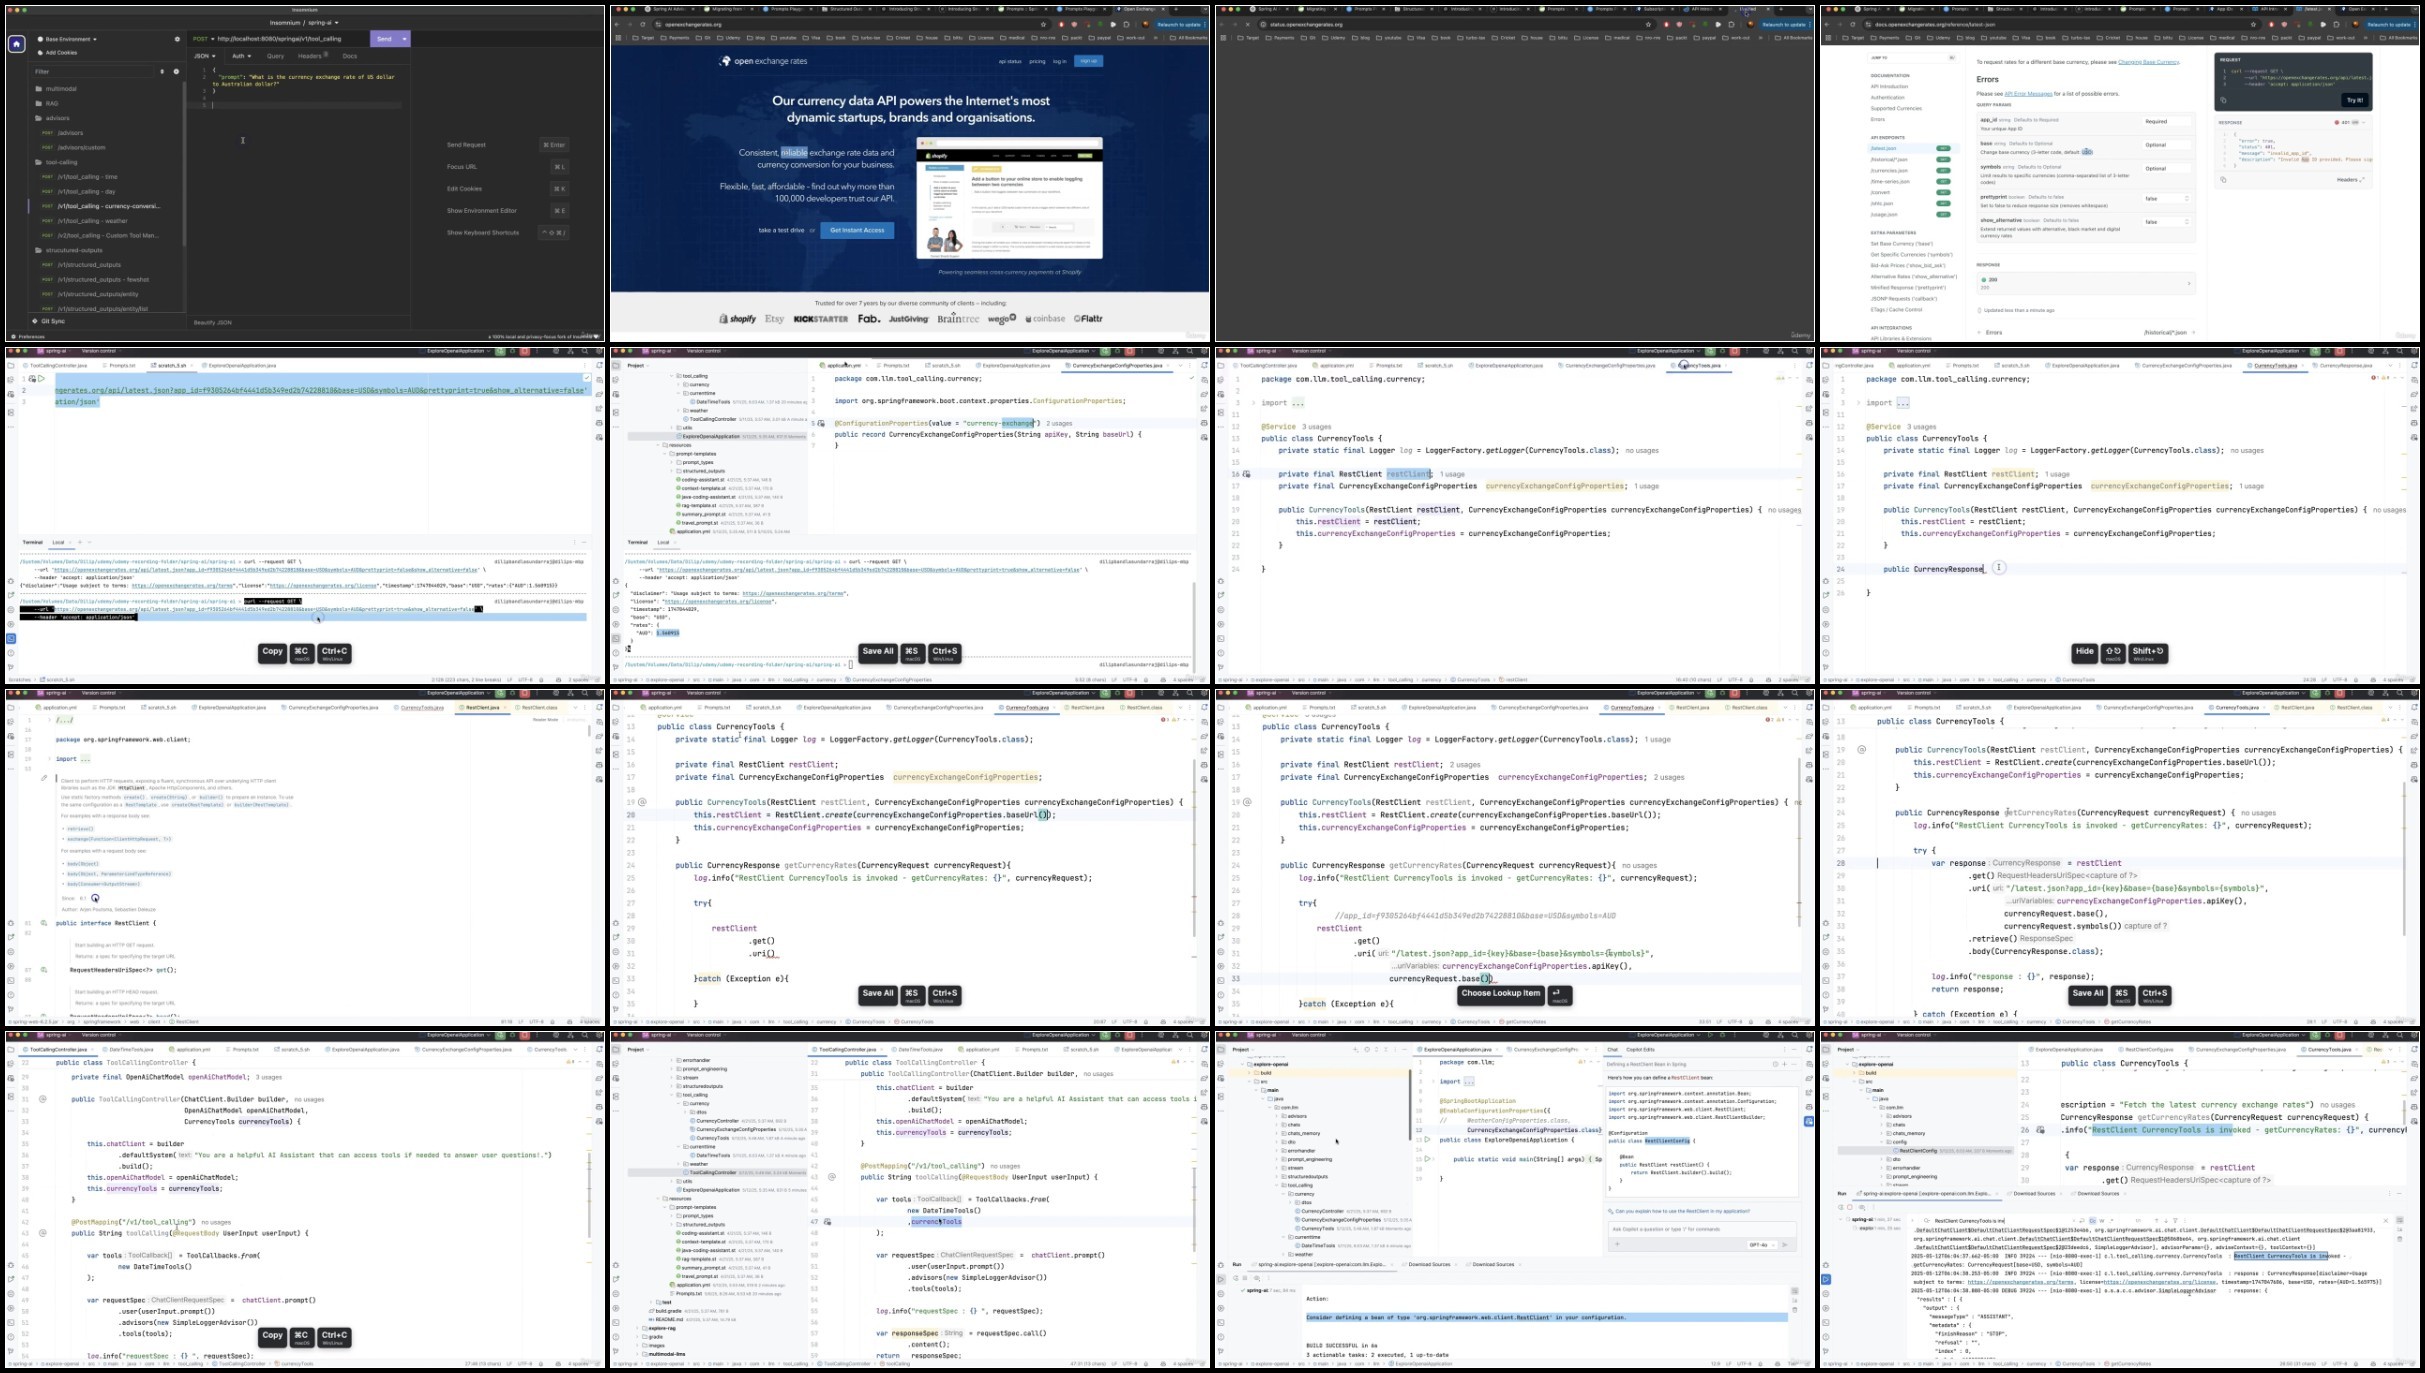Switch to the Query tab in Insomnium

pyautogui.click(x=275, y=56)
